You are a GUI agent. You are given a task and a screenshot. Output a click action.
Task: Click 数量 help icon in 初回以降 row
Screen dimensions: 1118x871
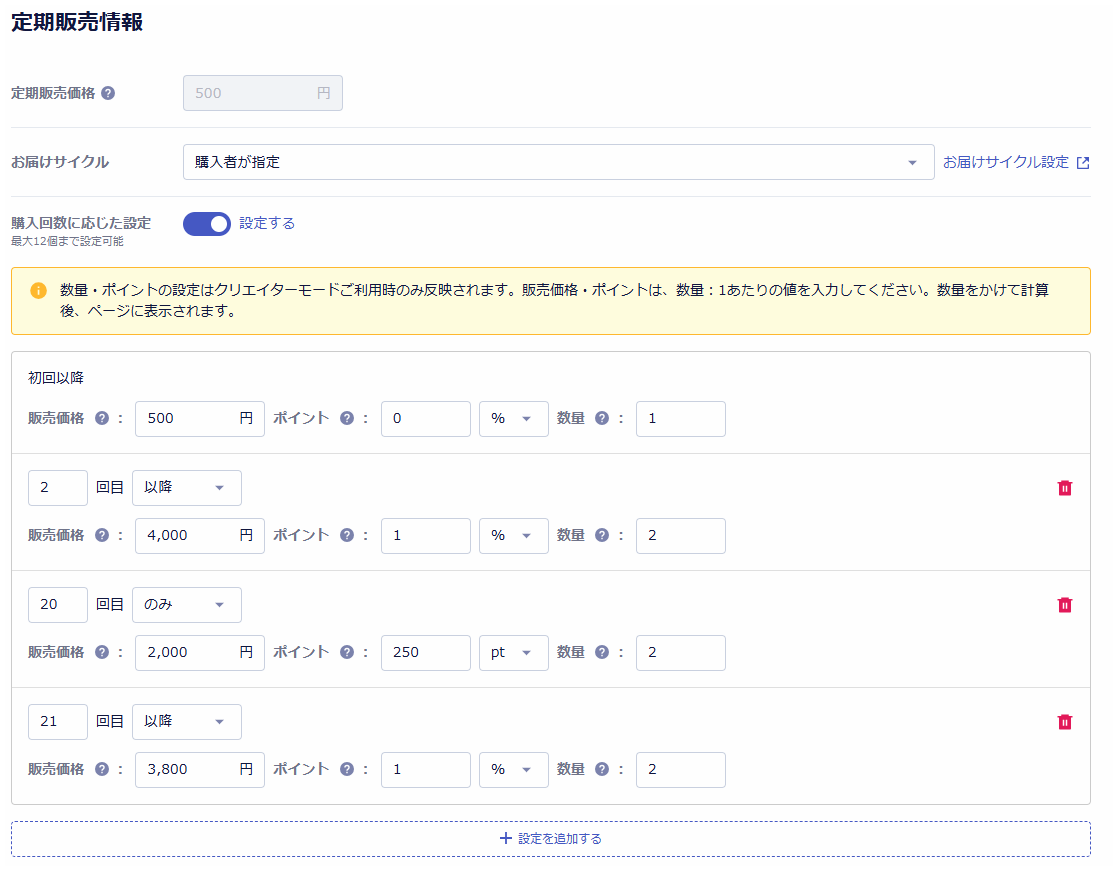pos(602,419)
